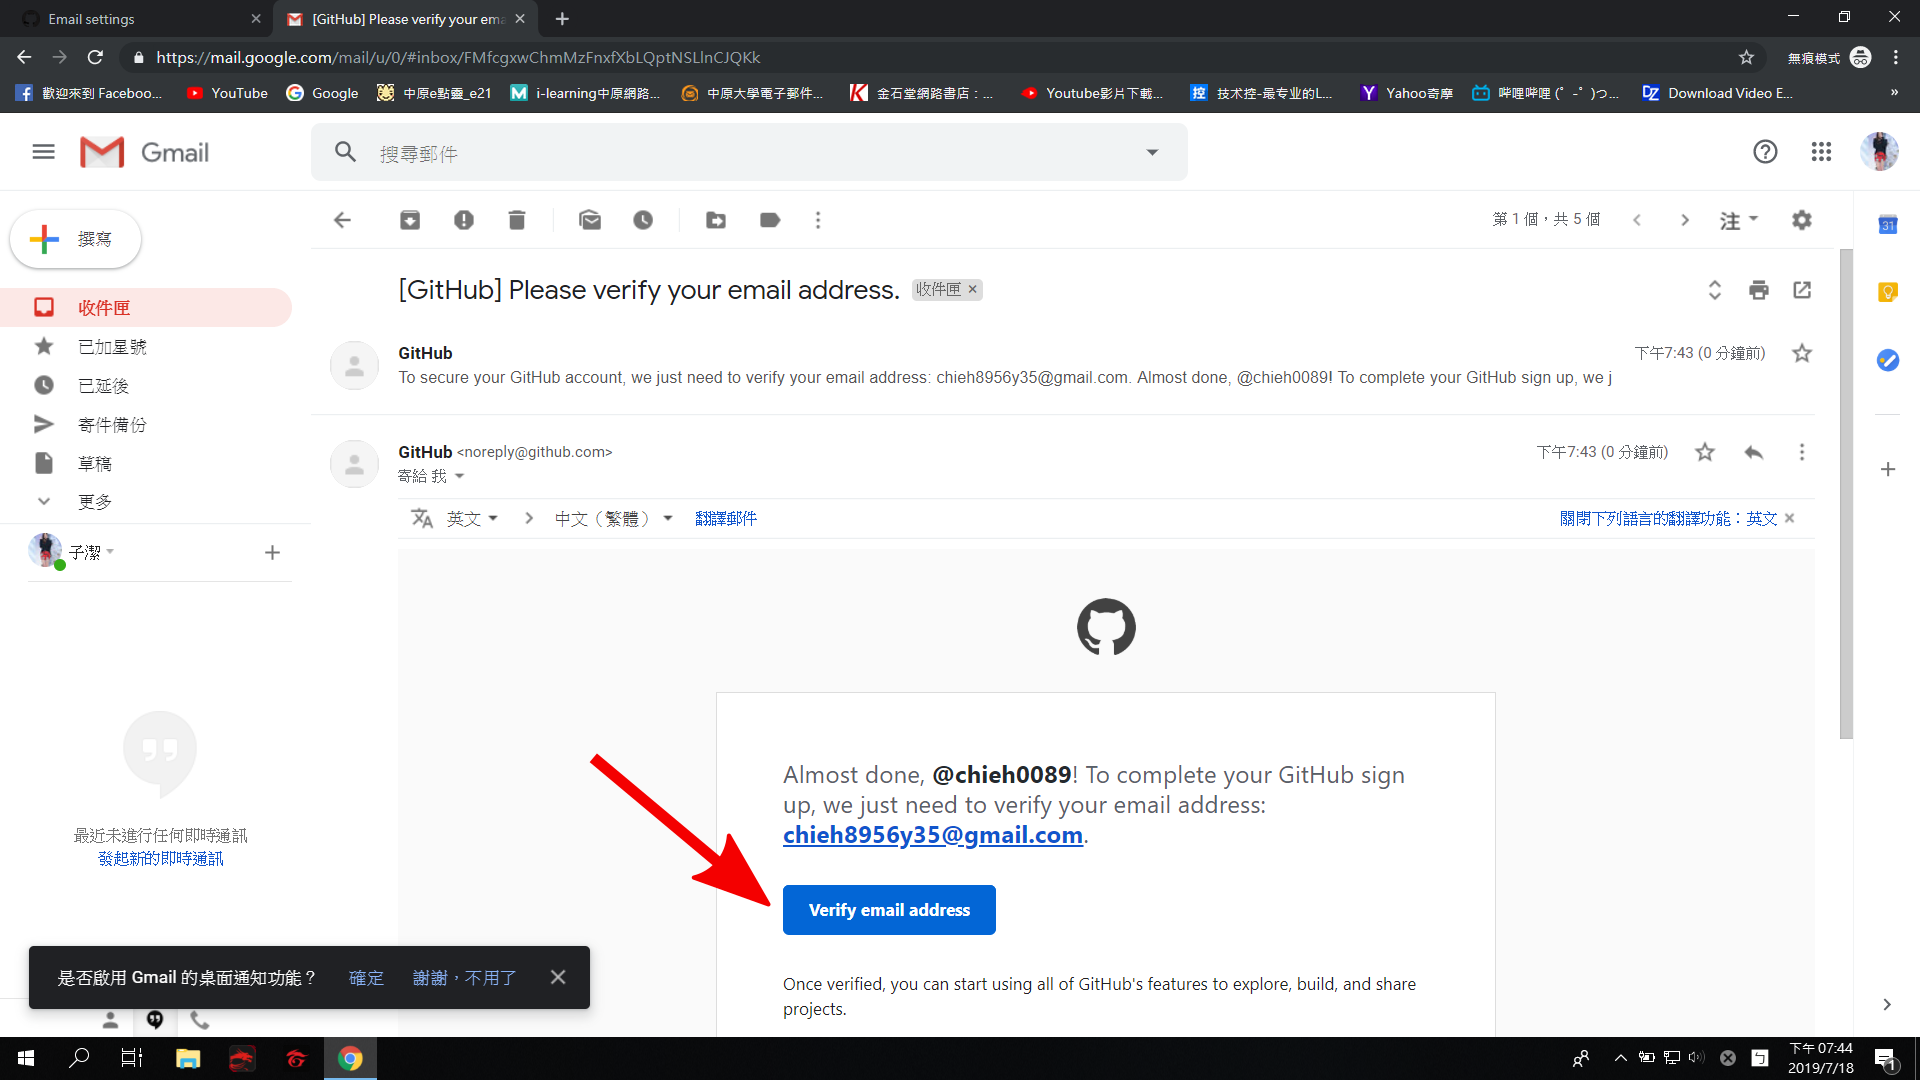1920x1080 pixels.
Task: Open search options dropdown arrow
Action: tap(1152, 153)
